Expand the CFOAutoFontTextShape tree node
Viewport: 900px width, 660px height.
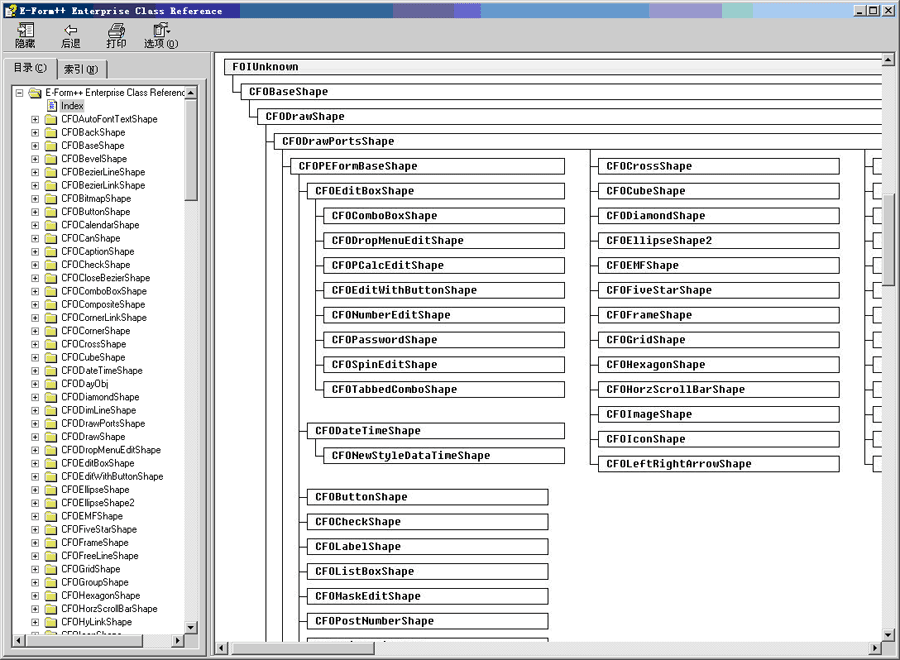coord(35,120)
